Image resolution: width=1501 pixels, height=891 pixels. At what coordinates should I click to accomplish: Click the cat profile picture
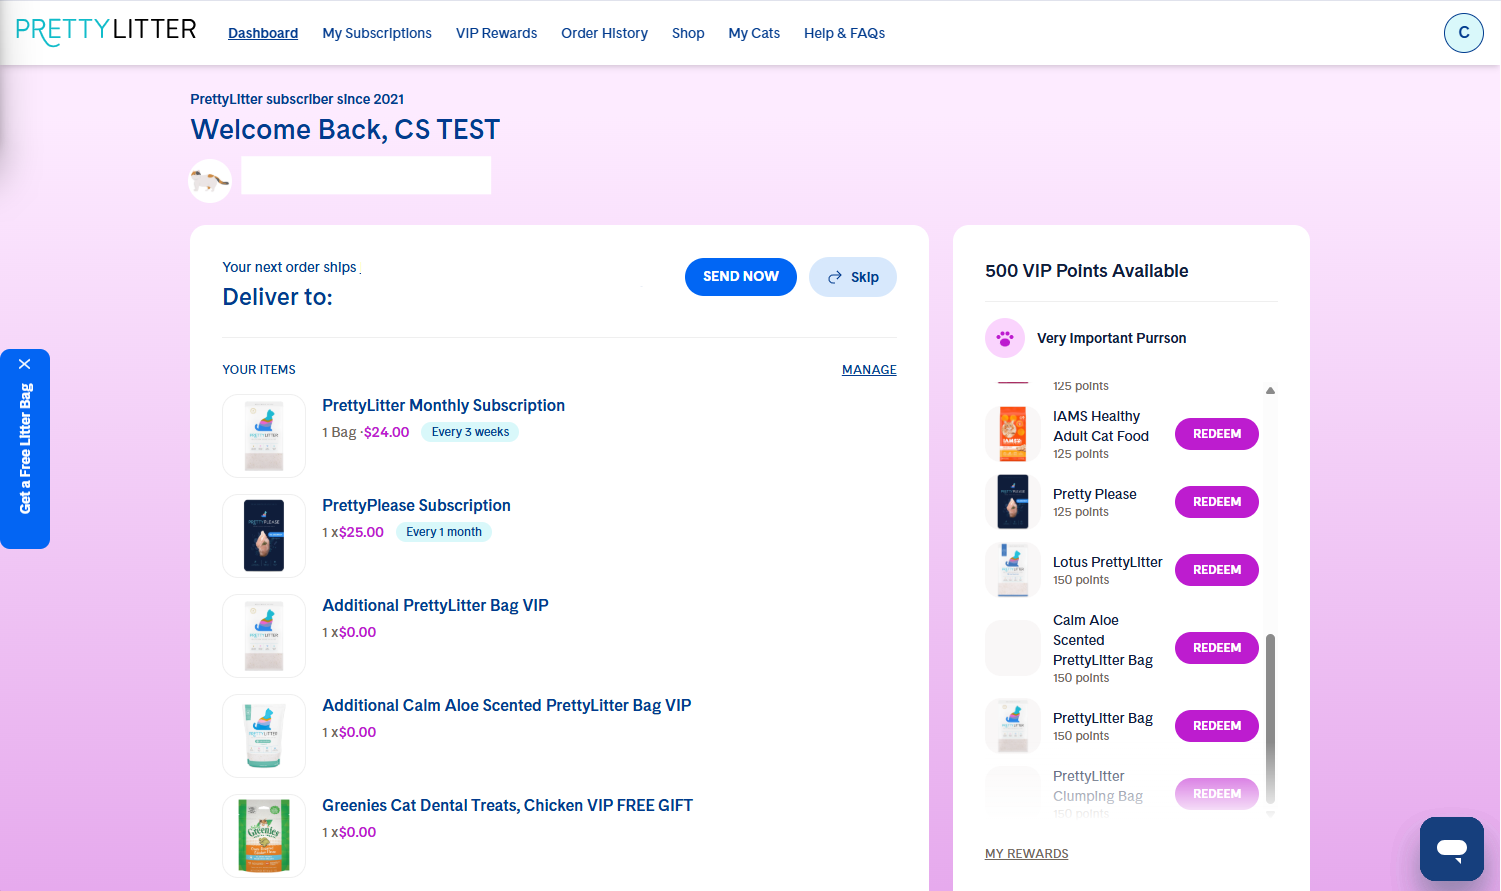[211, 181]
